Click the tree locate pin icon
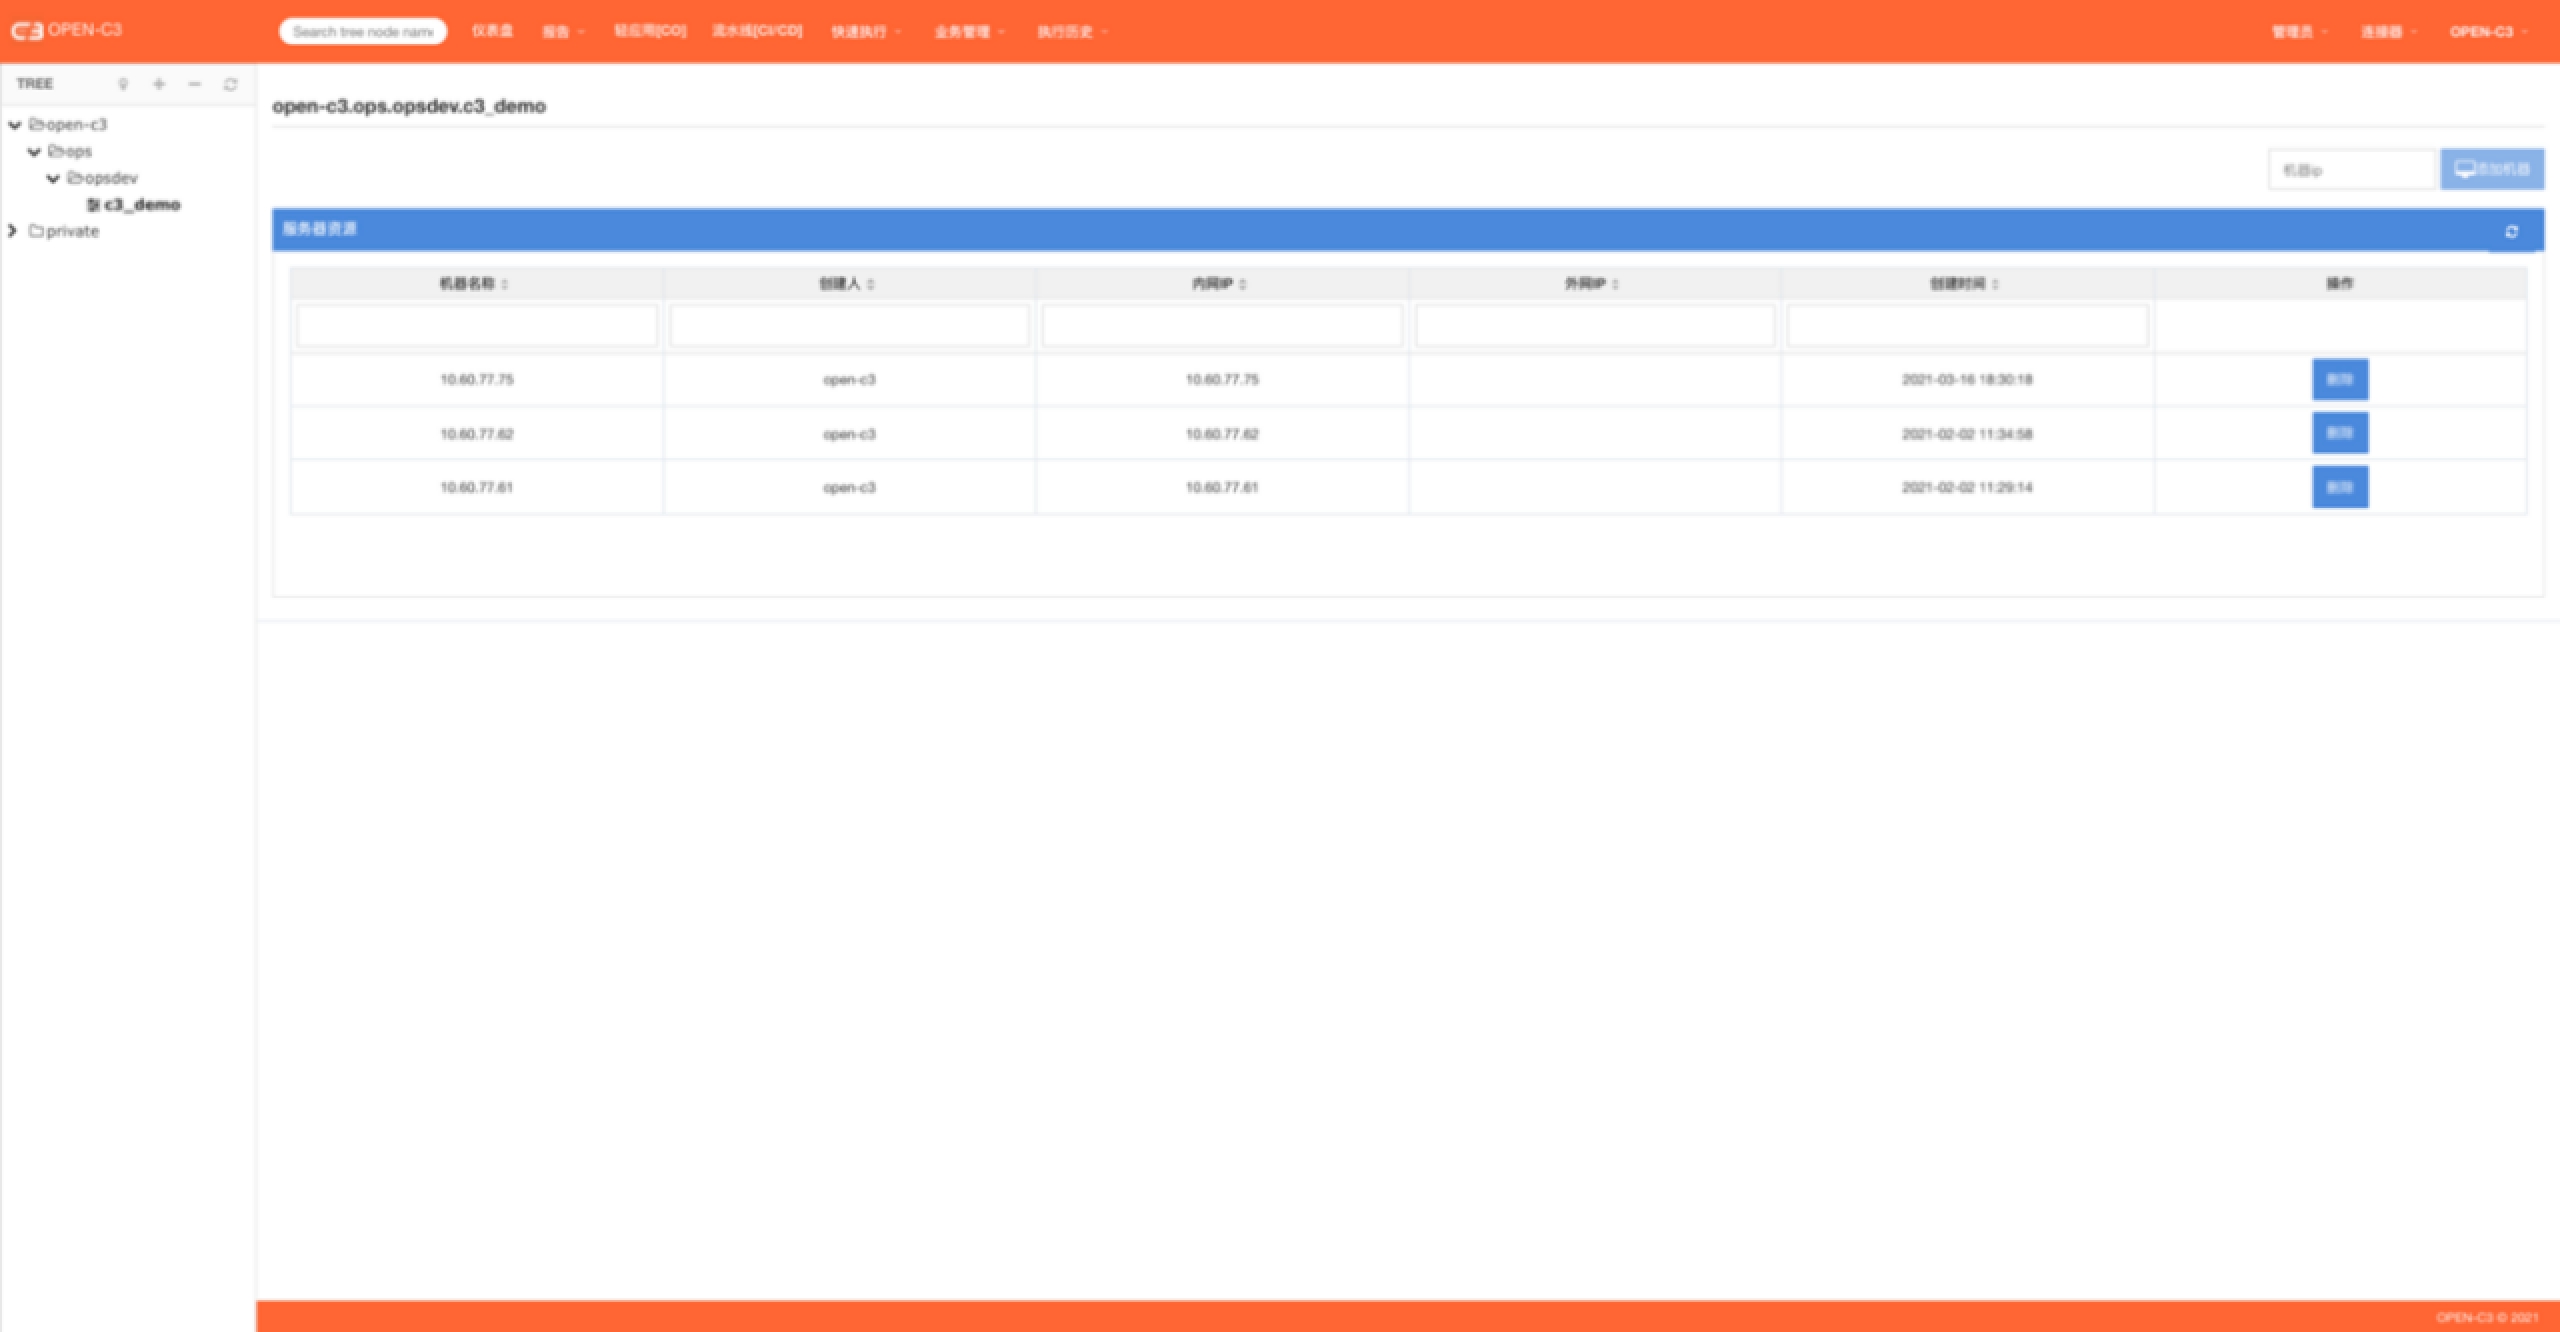 [123, 84]
